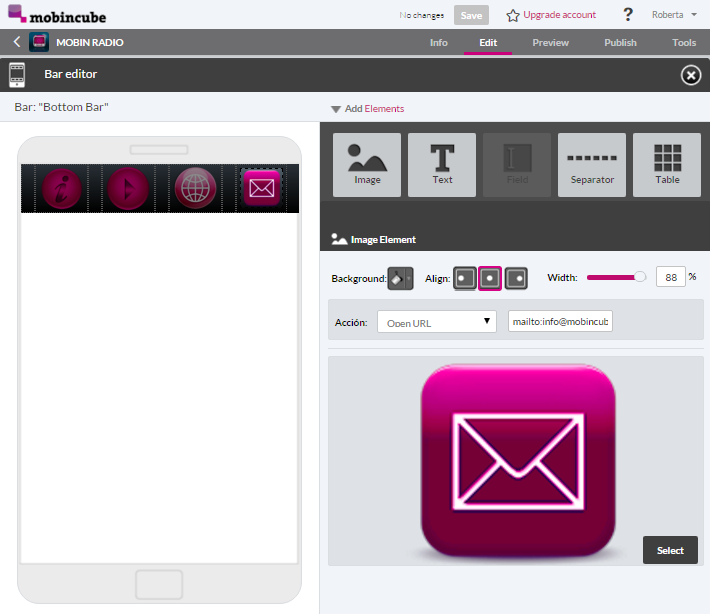Add a Table element
The image size is (710, 614).
click(x=667, y=165)
